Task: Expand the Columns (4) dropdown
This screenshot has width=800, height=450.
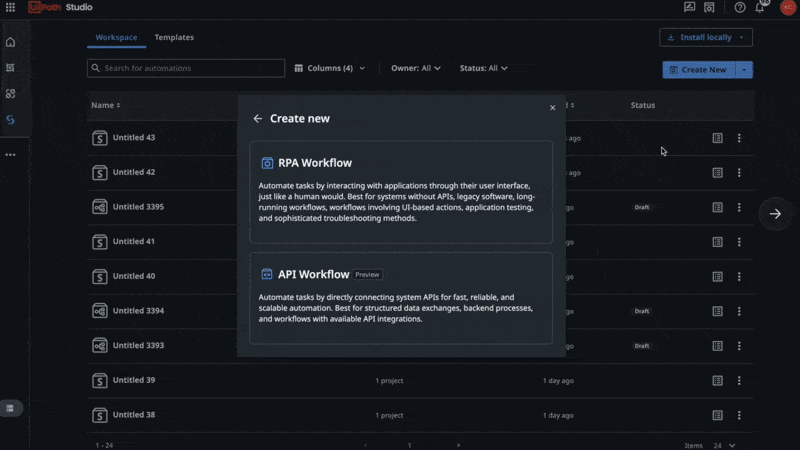Action: coord(330,69)
